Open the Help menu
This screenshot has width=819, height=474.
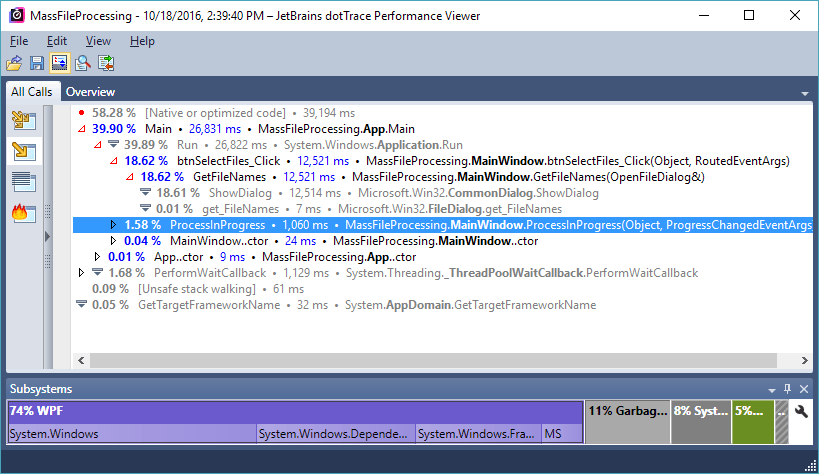point(142,41)
